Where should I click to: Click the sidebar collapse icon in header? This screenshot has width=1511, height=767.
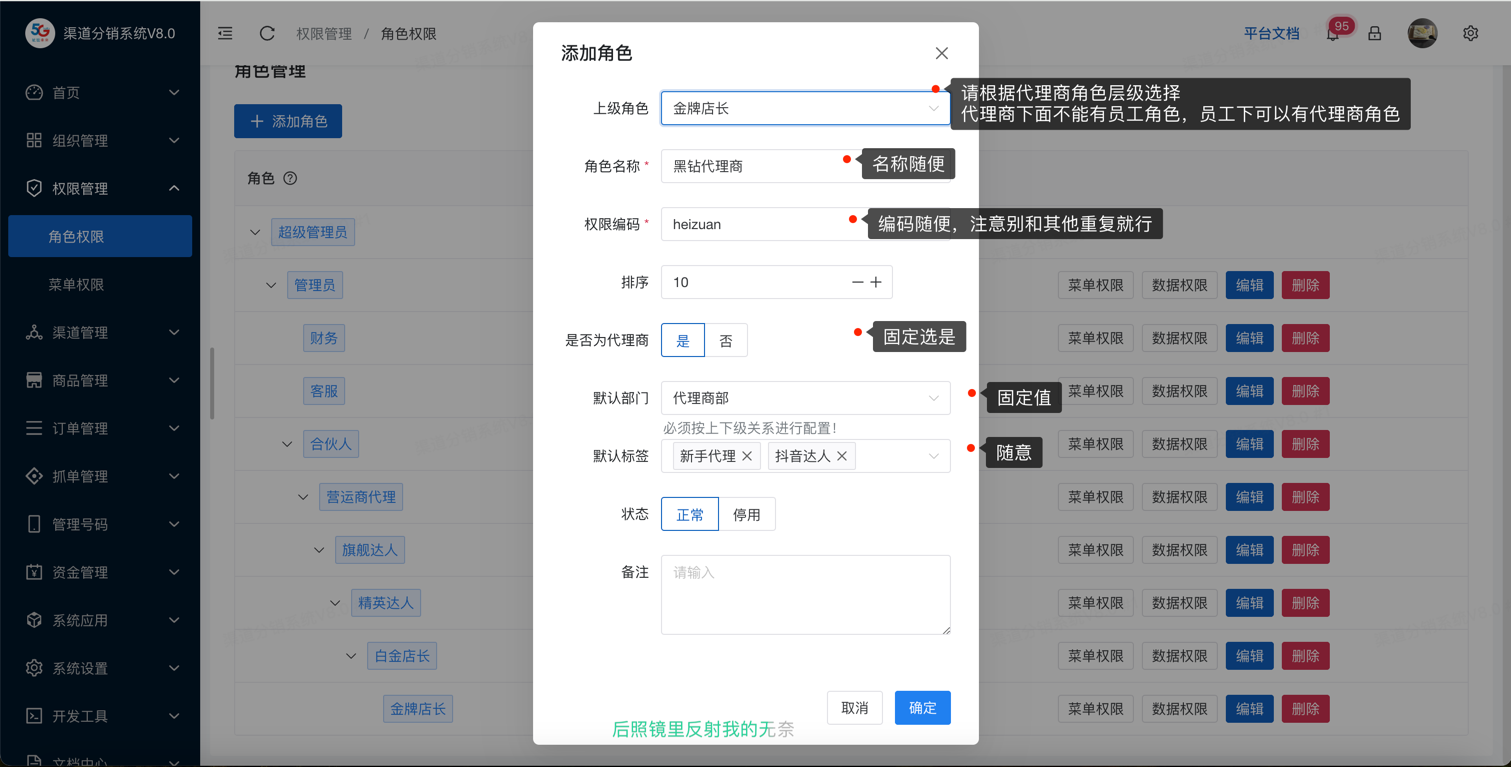tap(226, 33)
